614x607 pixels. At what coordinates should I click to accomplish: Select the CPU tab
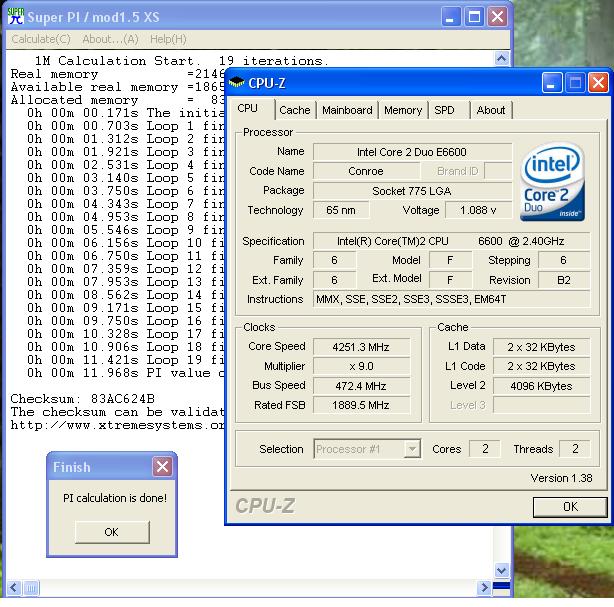click(248, 109)
